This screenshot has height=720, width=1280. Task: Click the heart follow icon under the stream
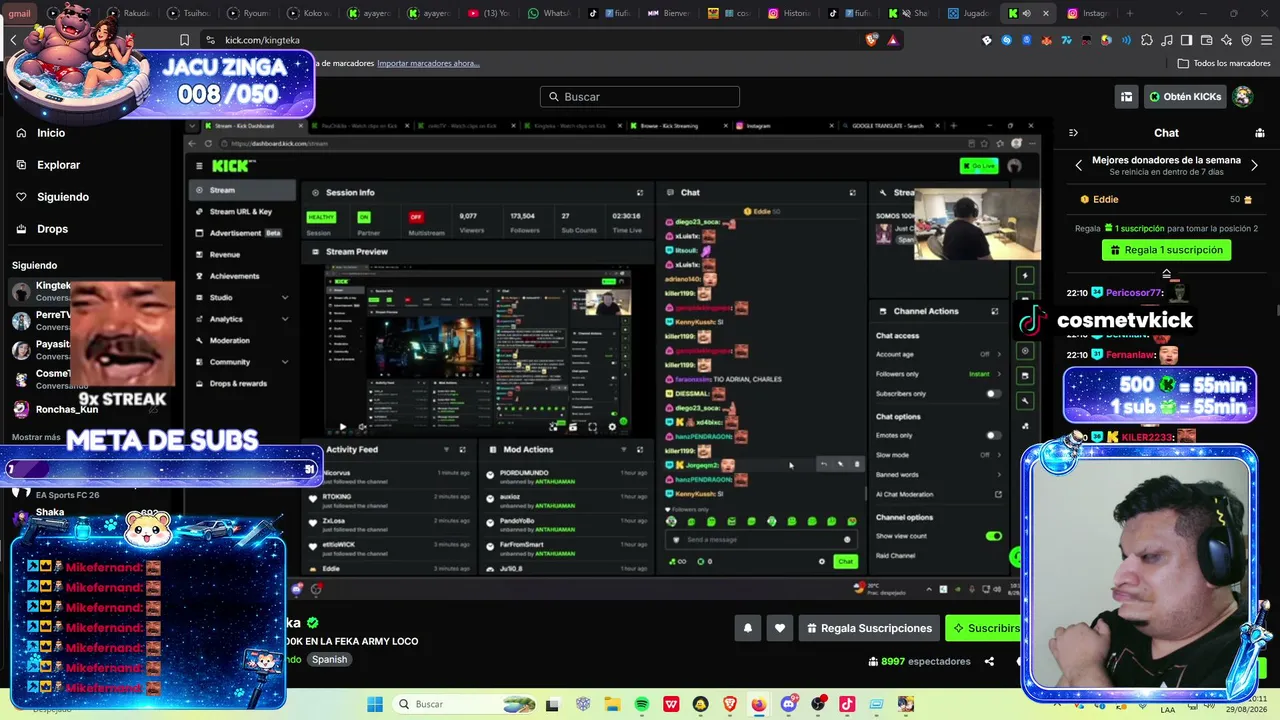(x=780, y=628)
